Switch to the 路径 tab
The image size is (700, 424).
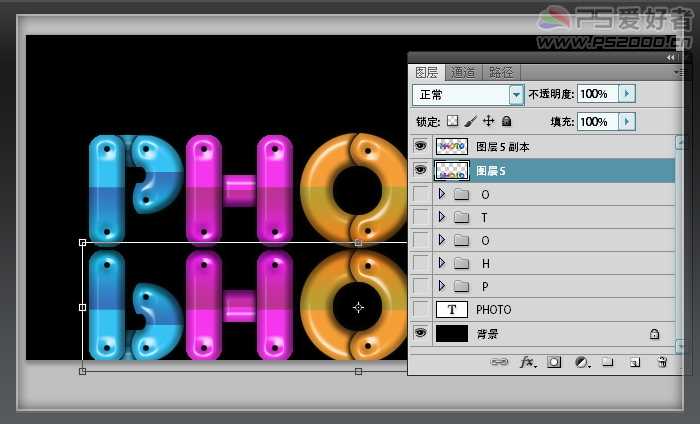(x=501, y=72)
